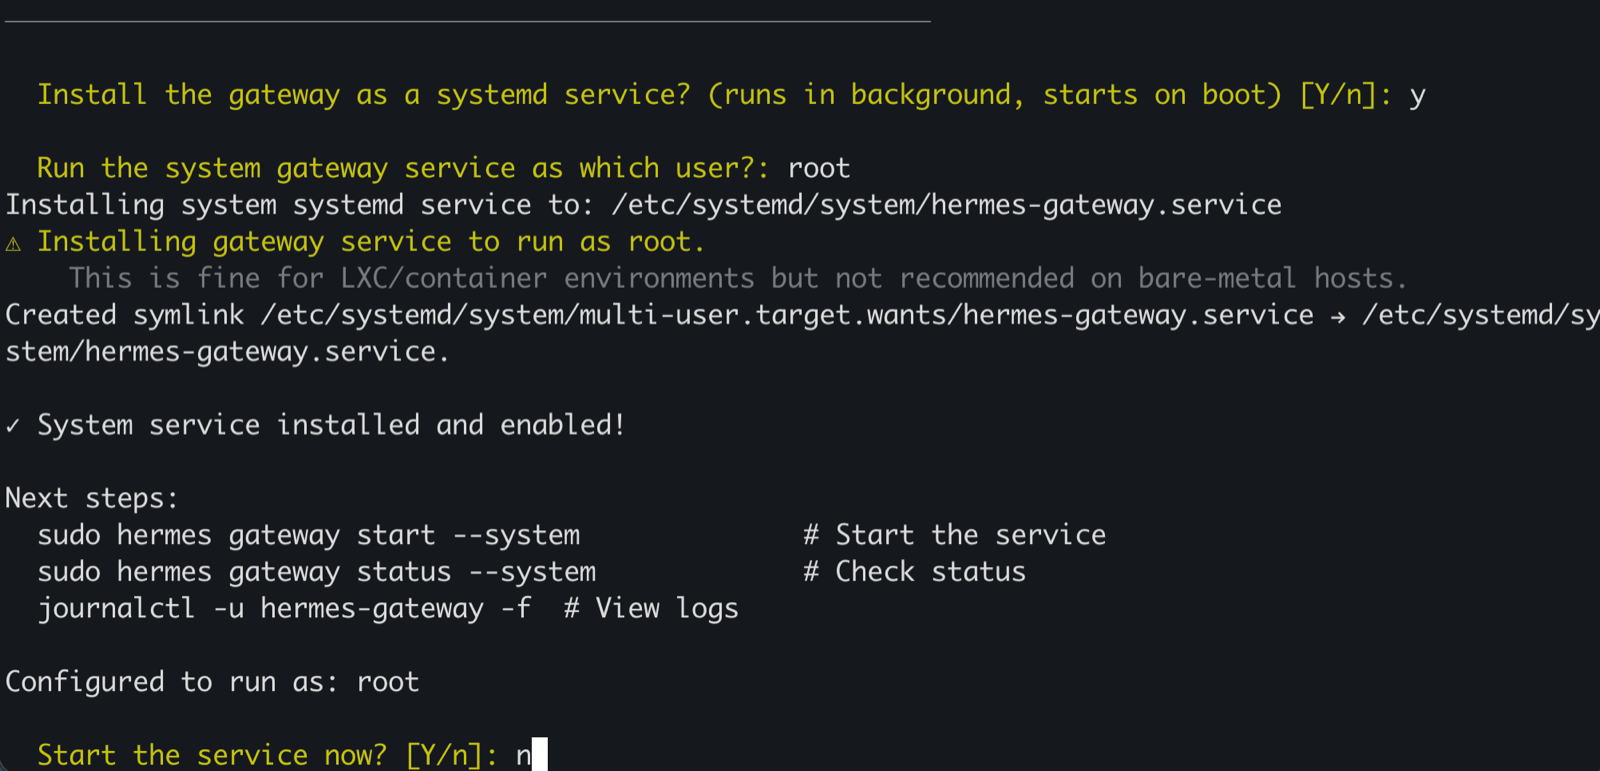Screen dimensions: 1600x771
Task: Click the 'Install the gateway as a systemd service?' prompt line
Action: point(731,95)
